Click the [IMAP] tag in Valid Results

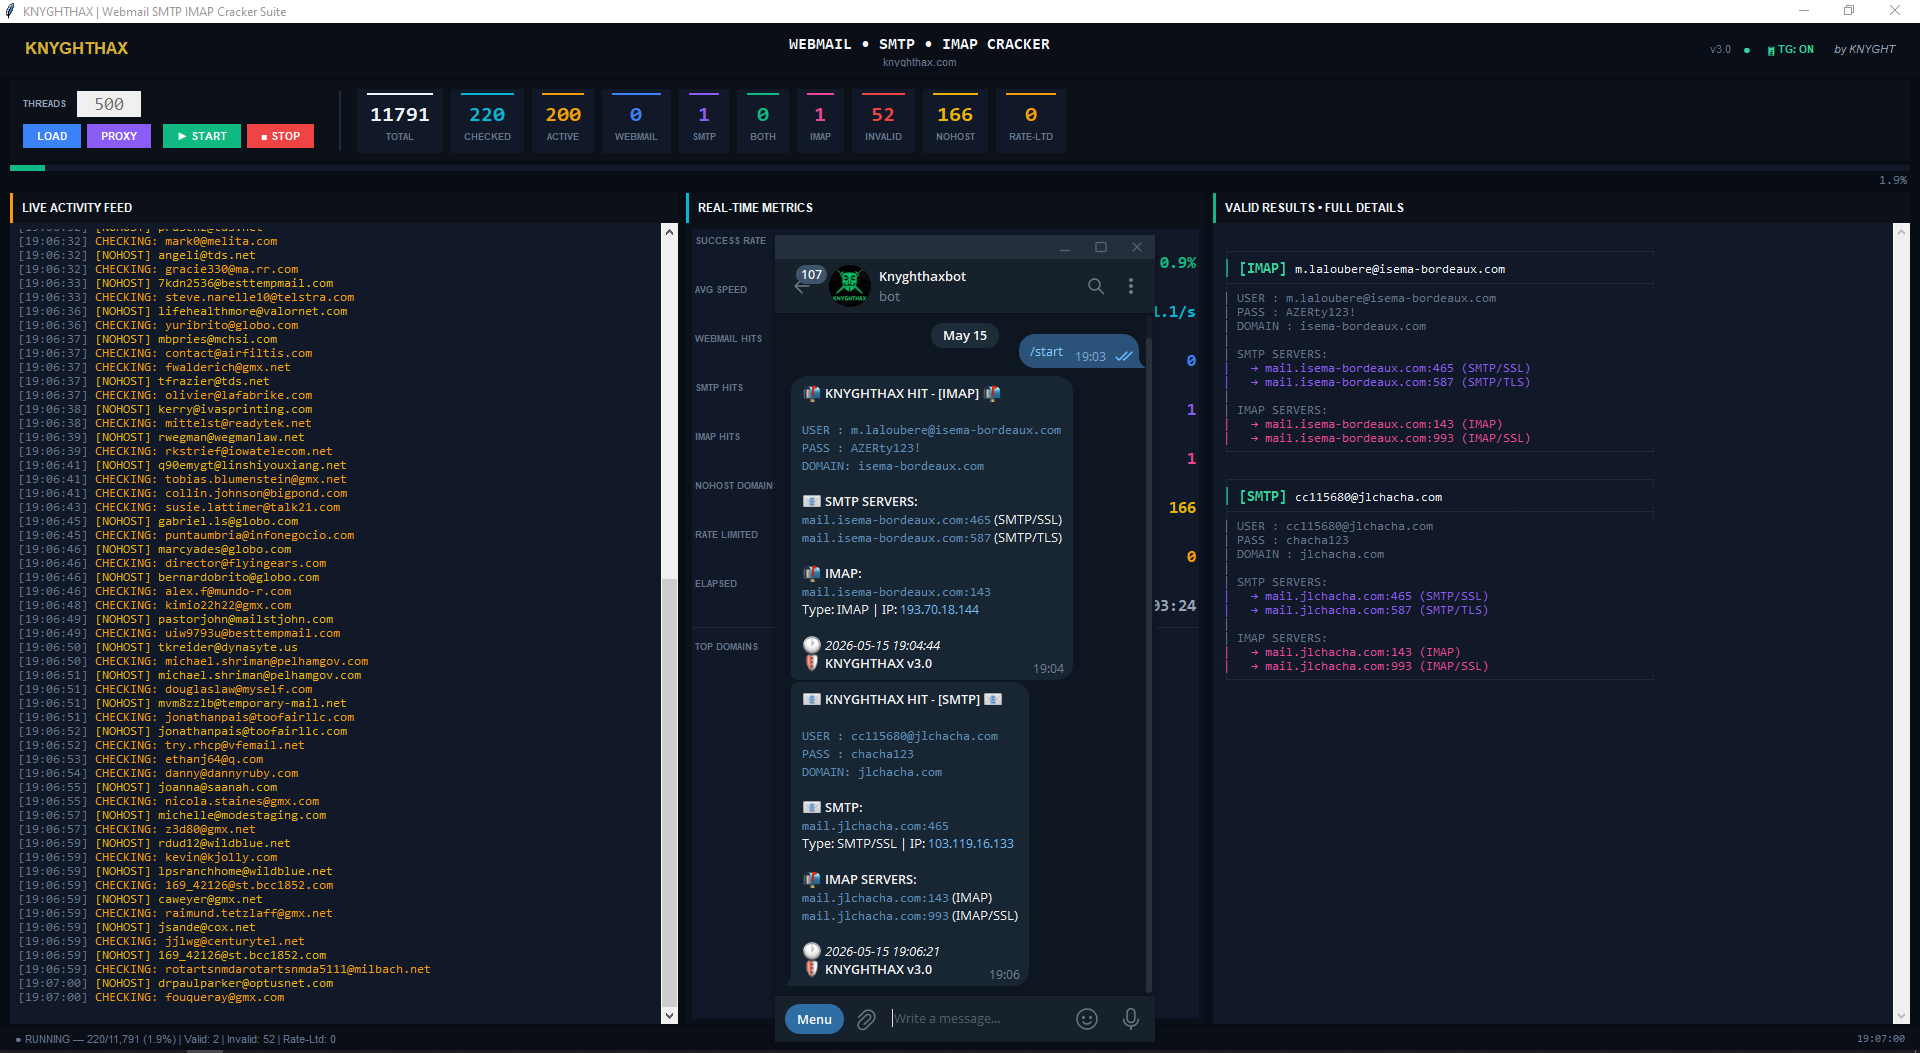tap(1262, 269)
